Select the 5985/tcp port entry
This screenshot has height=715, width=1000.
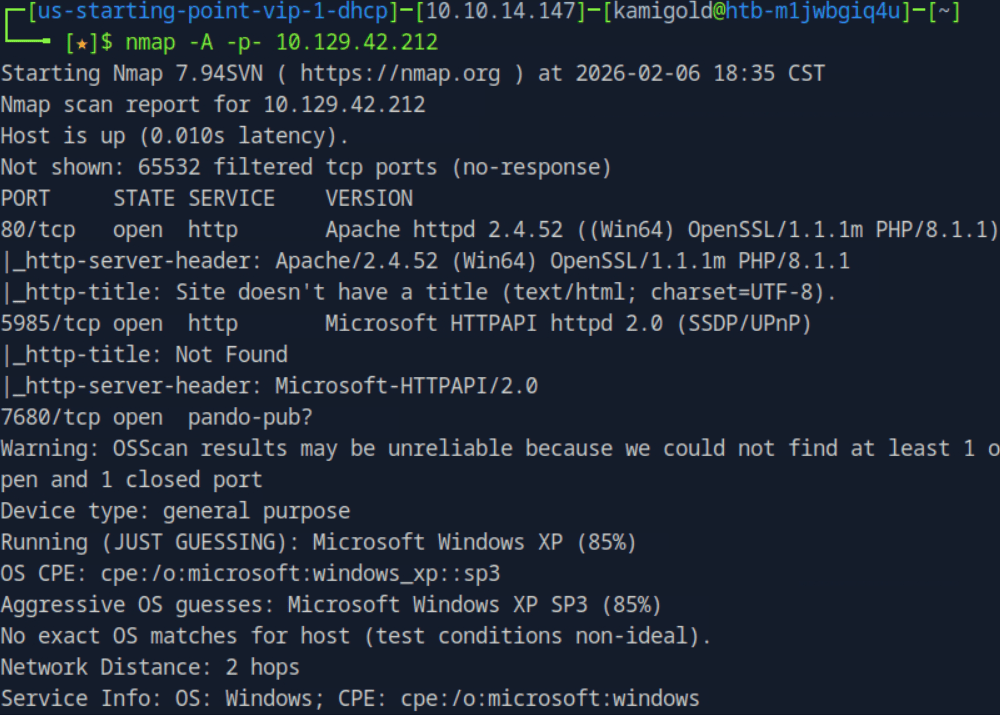(x=50, y=323)
